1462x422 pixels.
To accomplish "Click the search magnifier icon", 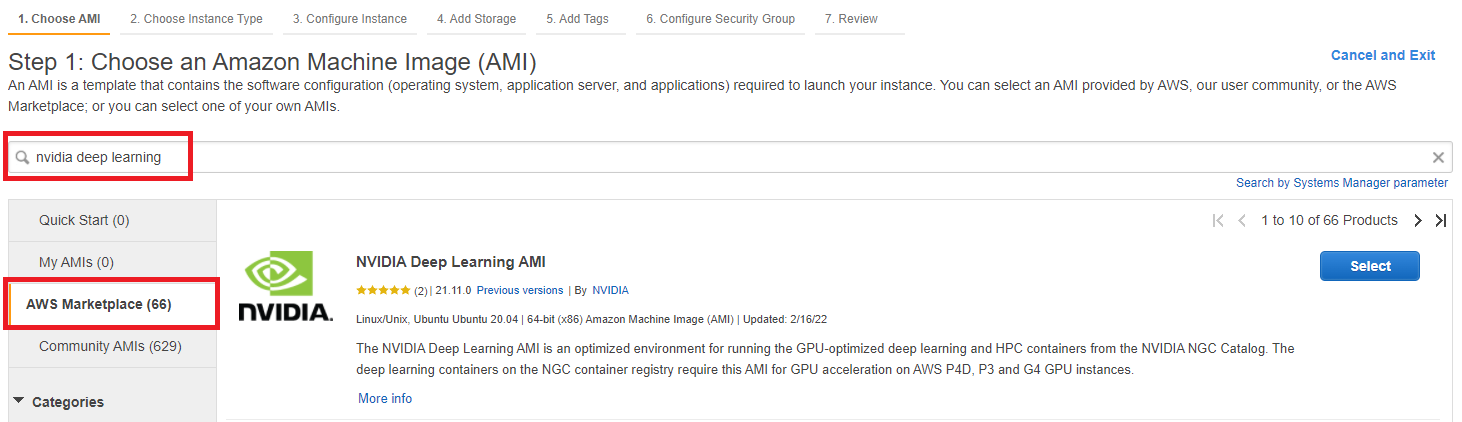I will click(x=22, y=158).
